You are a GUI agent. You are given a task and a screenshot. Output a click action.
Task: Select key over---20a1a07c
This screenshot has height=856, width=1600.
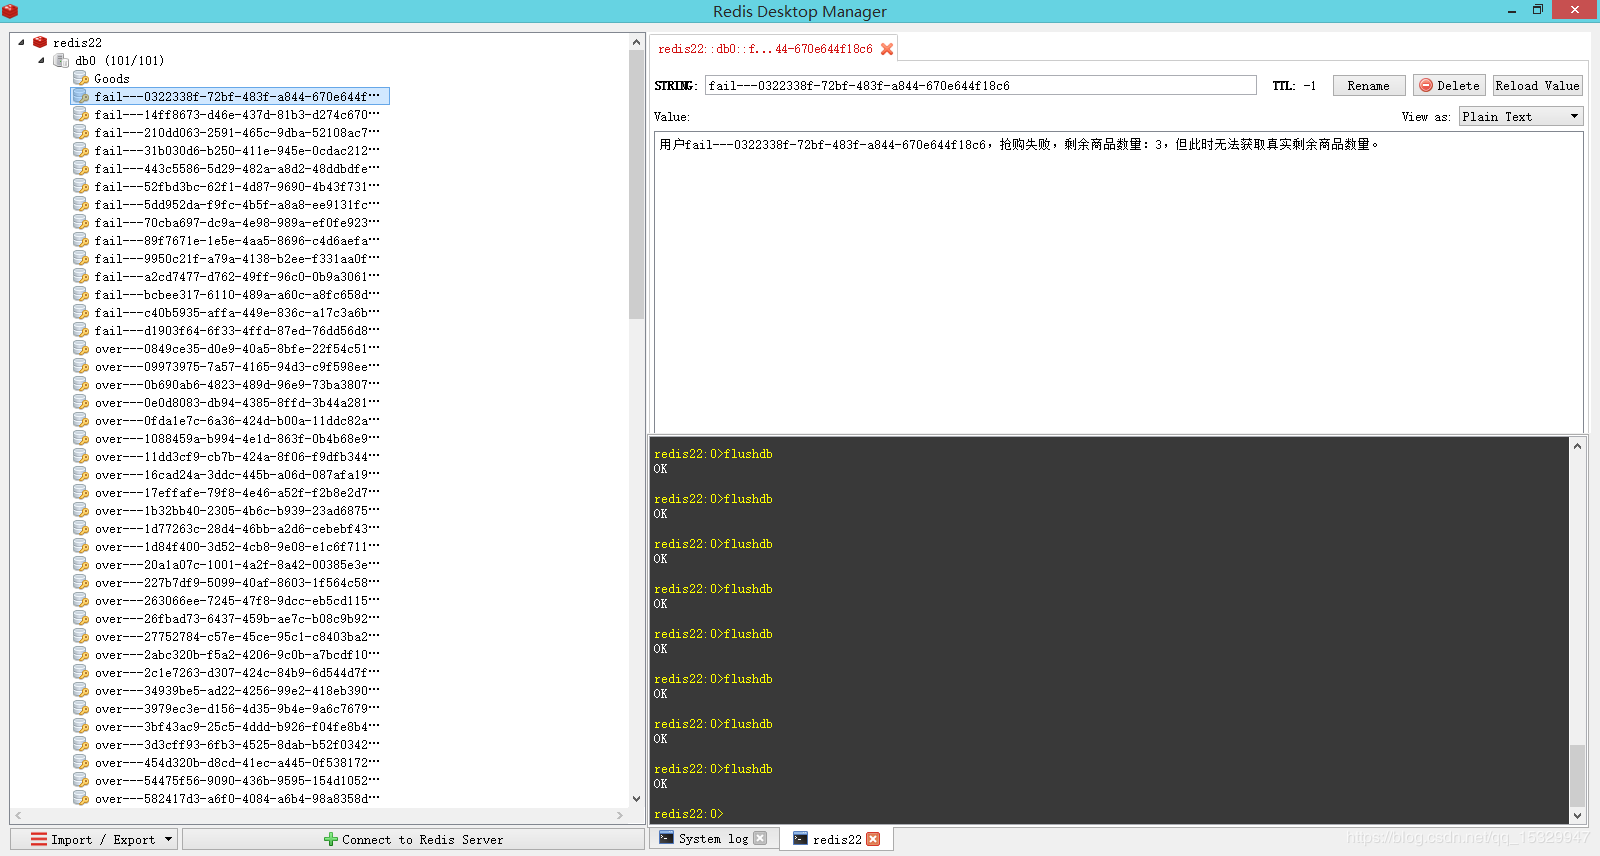click(237, 564)
